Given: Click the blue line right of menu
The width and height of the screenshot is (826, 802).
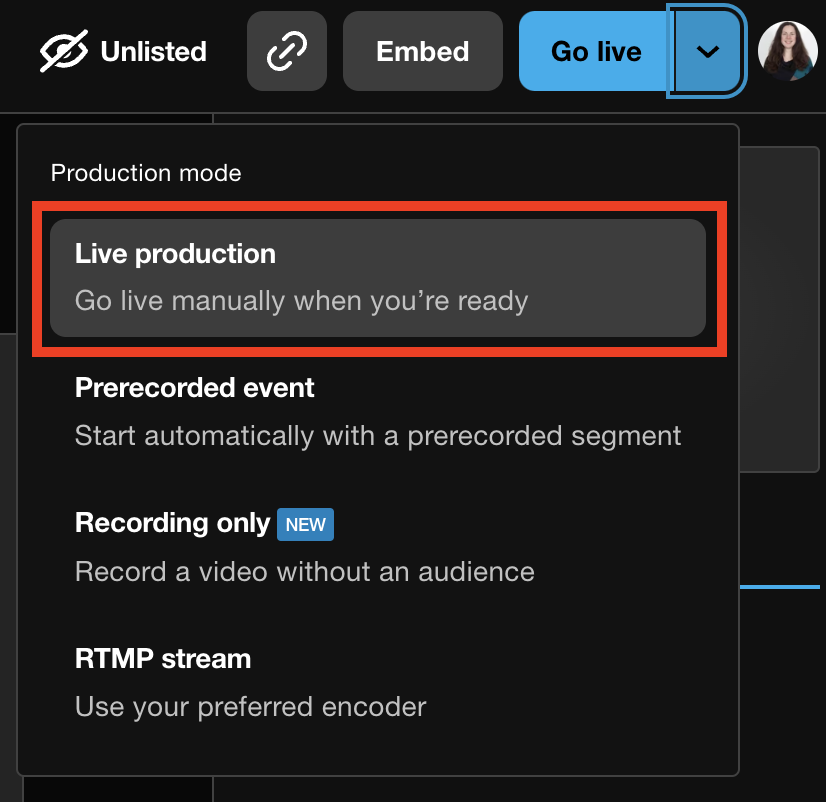Looking at the screenshot, I should (x=782, y=587).
